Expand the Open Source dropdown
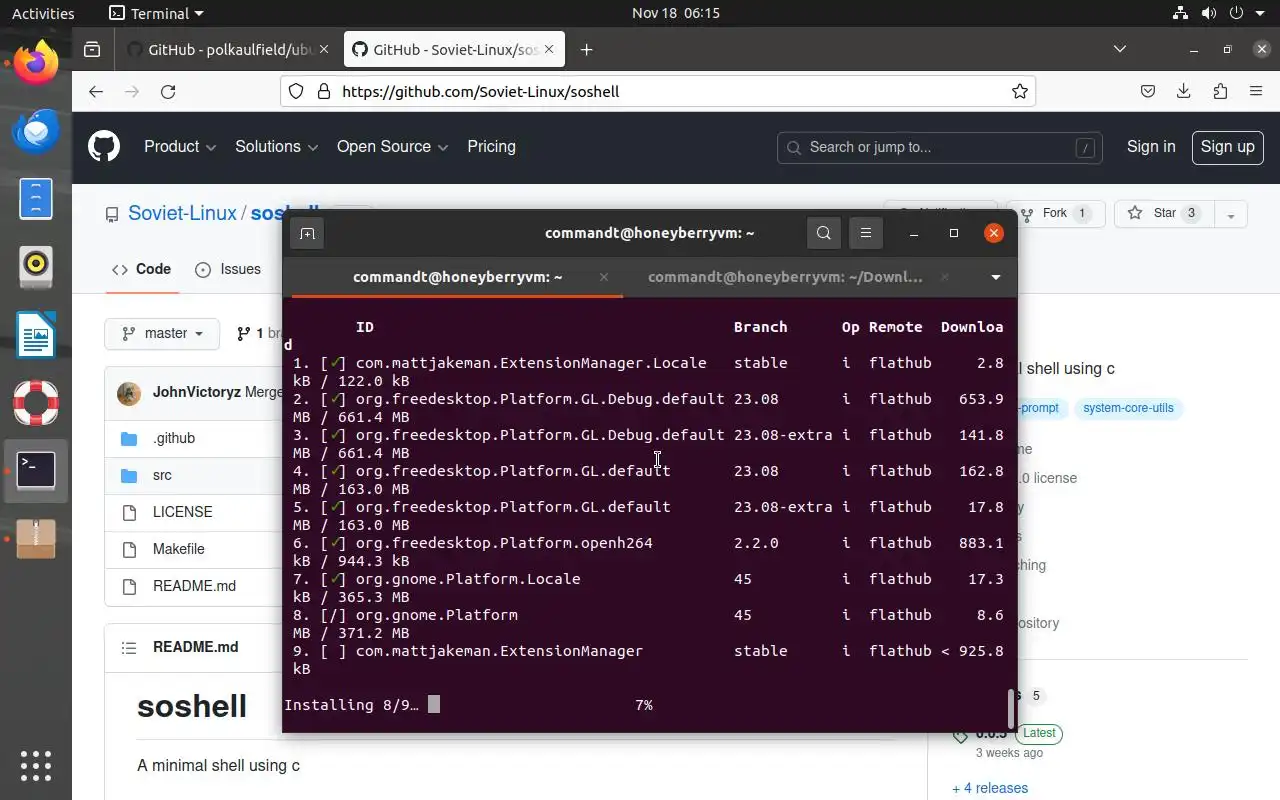The width and height of the screenshot is (1280, 800). (392, 147)
